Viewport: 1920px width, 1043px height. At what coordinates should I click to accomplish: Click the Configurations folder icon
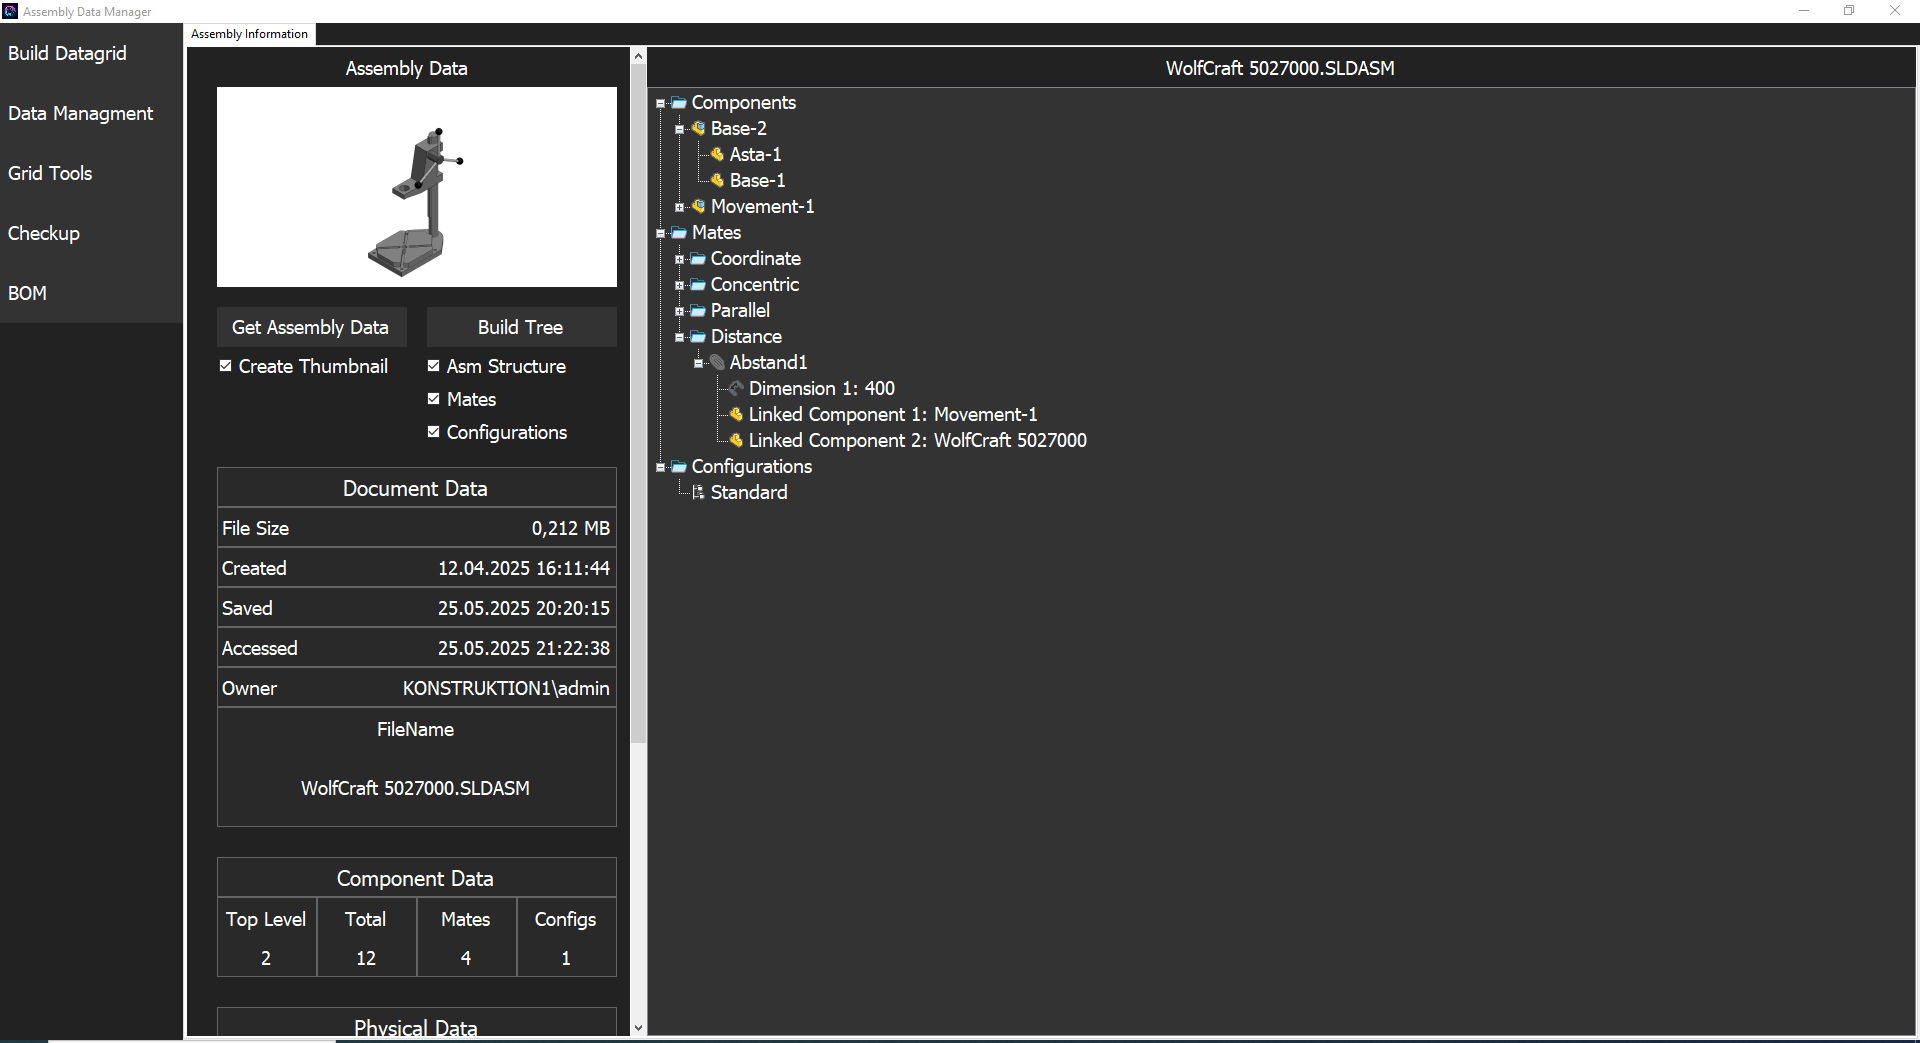(679, 467)
